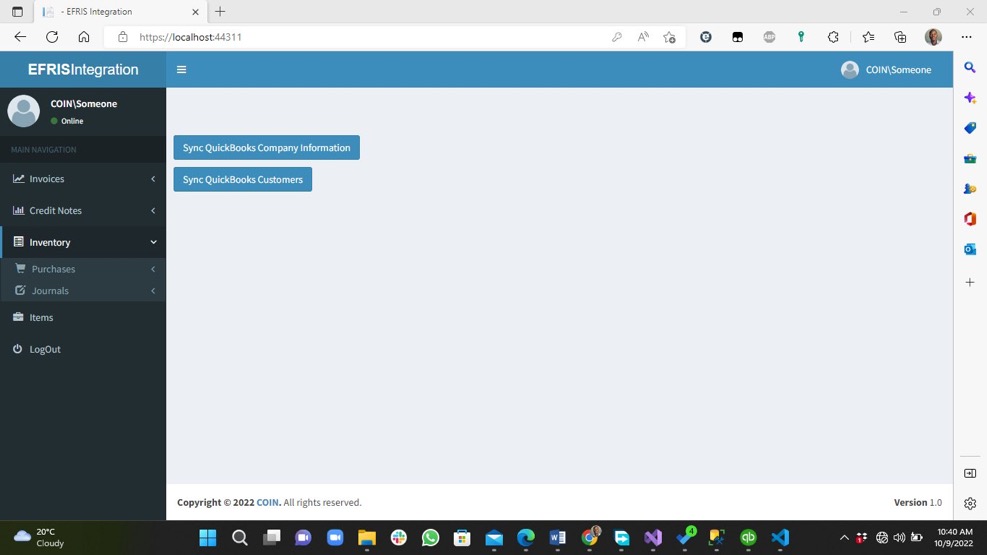Select the EFRIS Integration tab
This screenshot has height=555, width=987.
(x=120, y=11)
